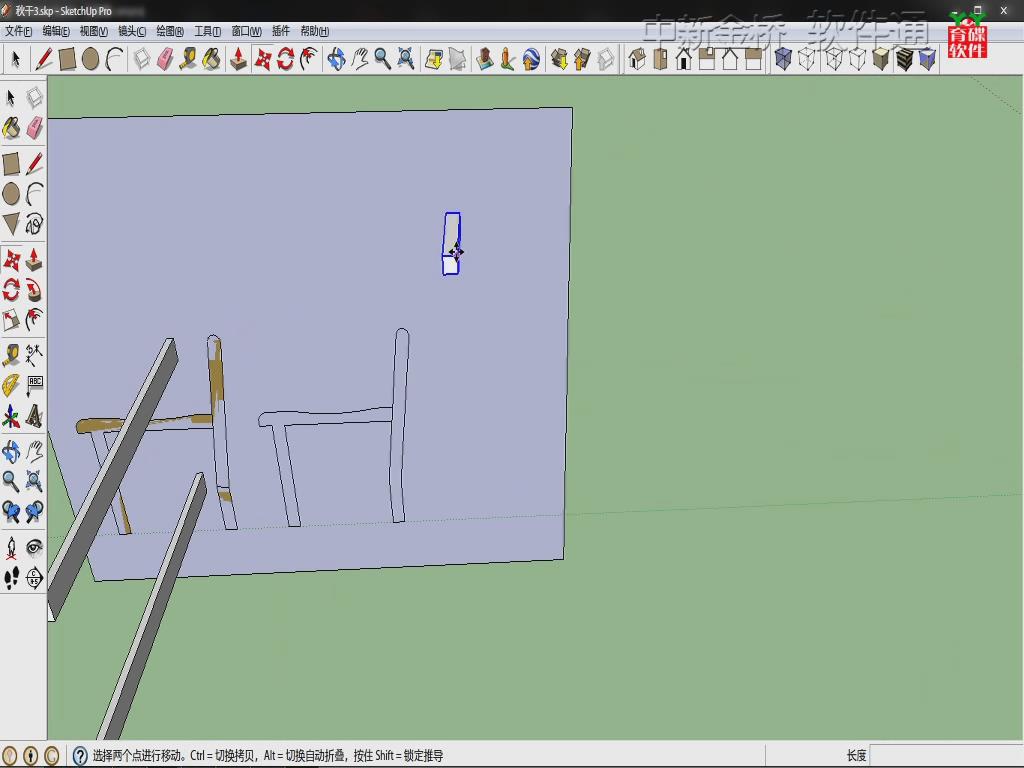Select Wireframe face style
The height and width of the screenshot is (768, 1024).
[x=834, y=59]
